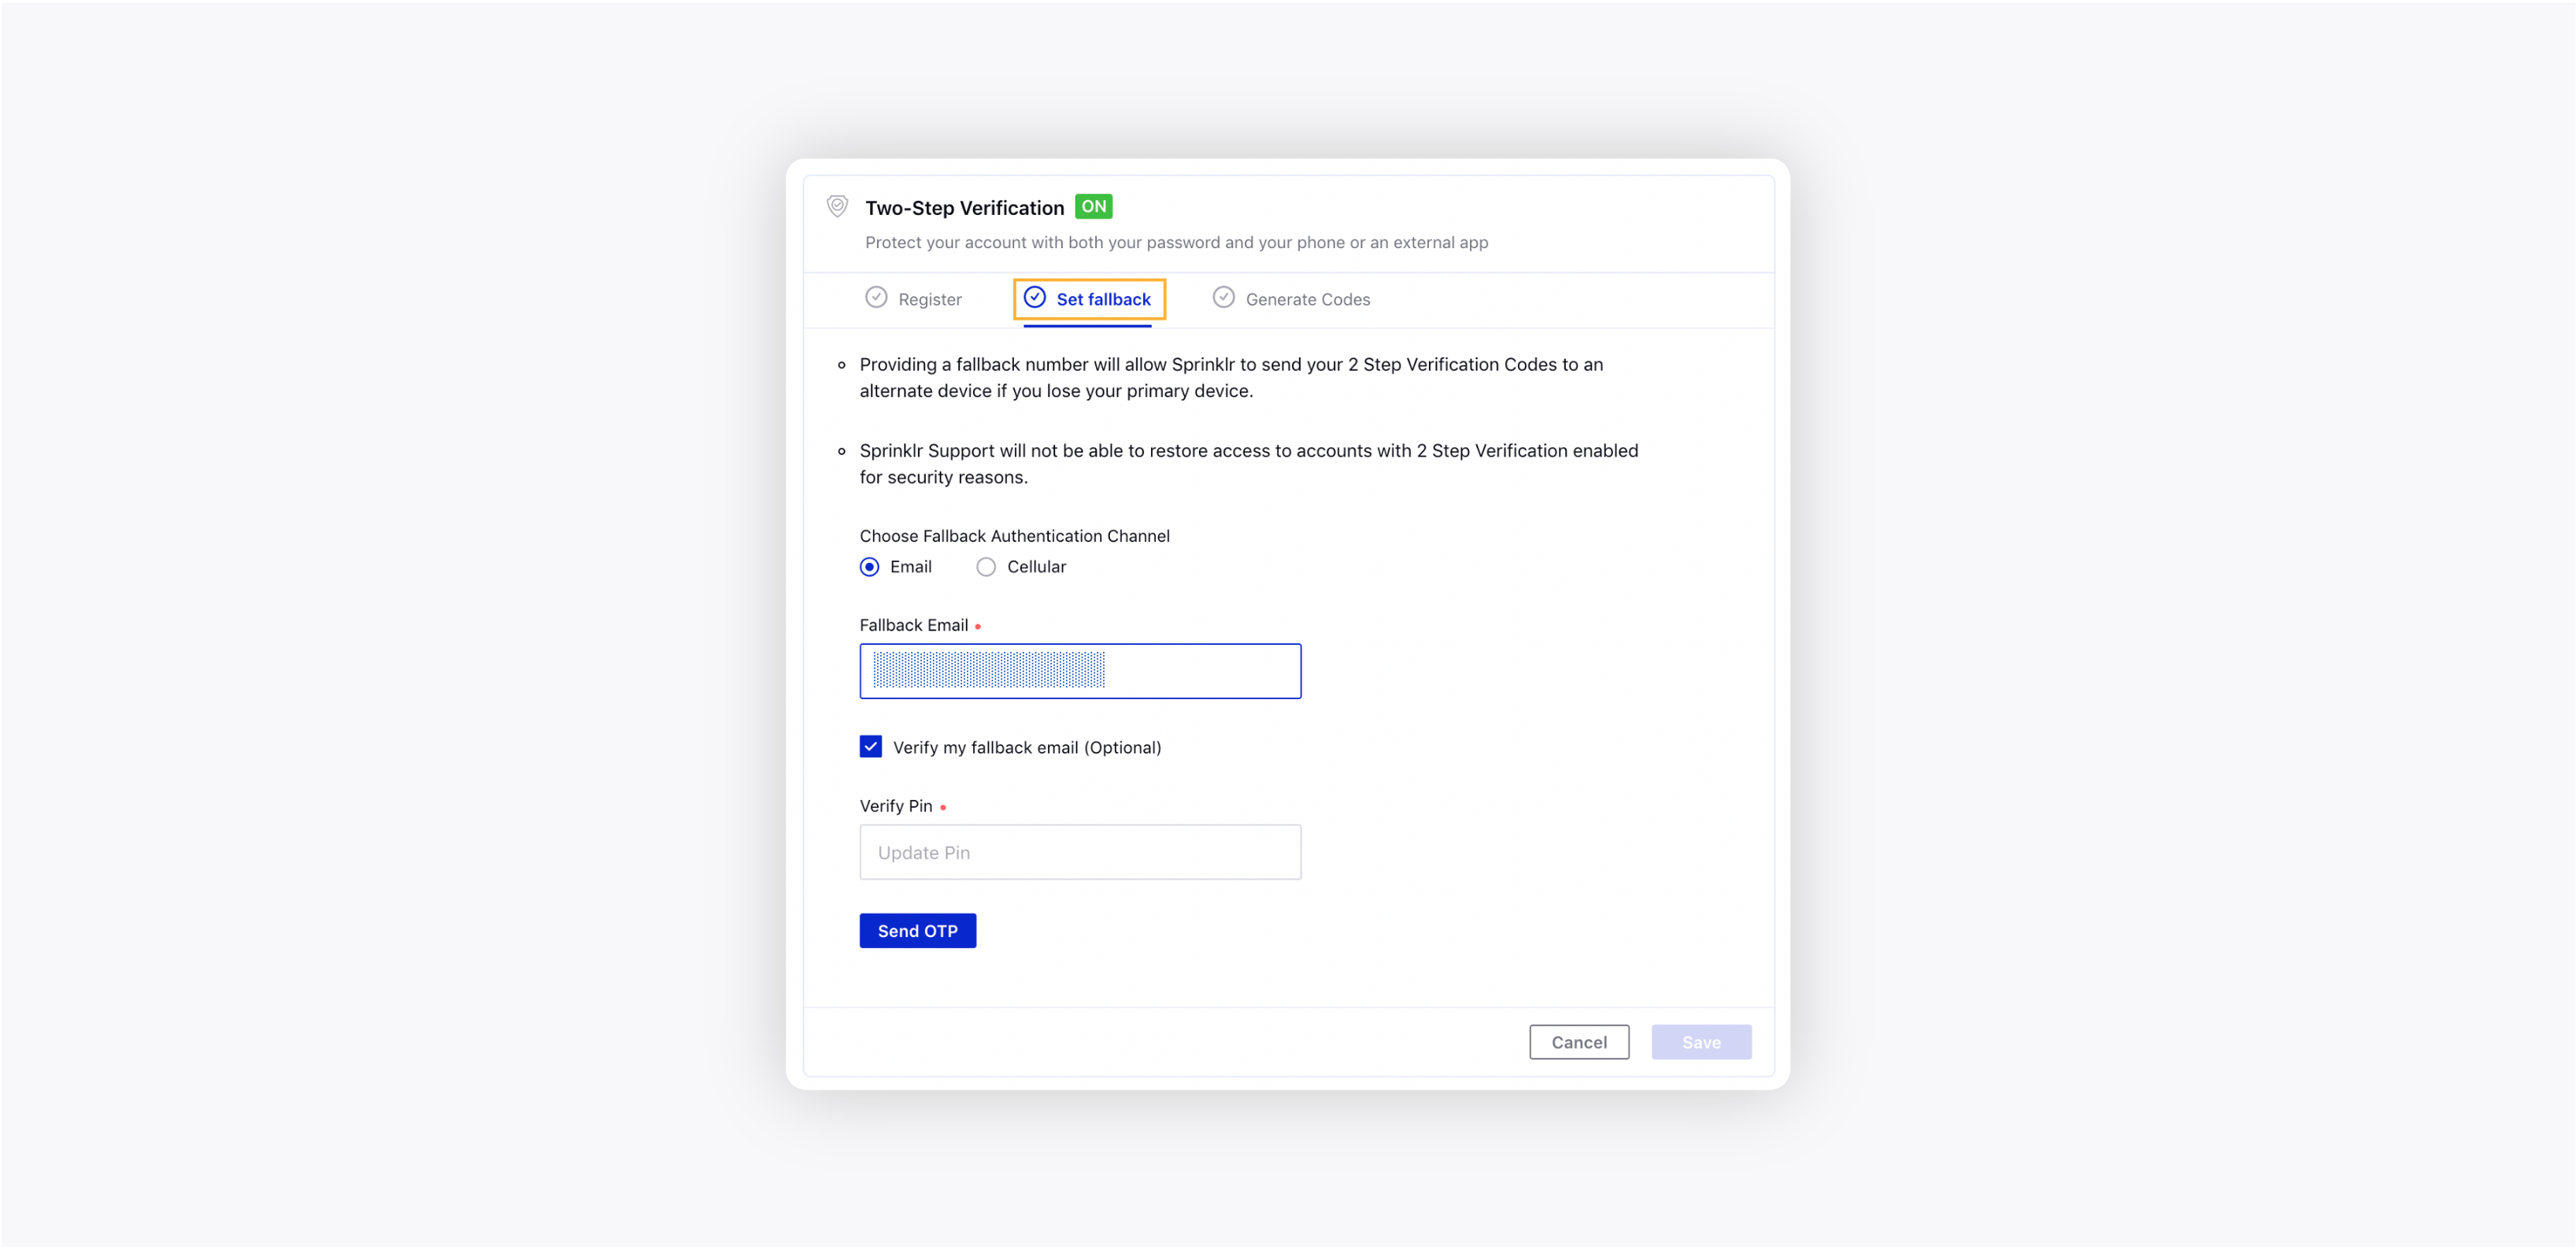Uncheck the Verify my fallback email checkbox

870,747
